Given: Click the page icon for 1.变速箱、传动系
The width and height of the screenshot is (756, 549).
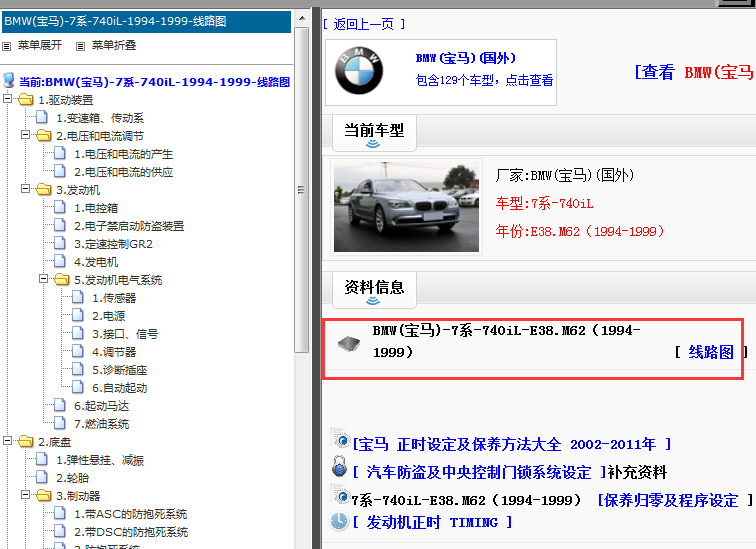Looking at the screenshot, I should click(x=42, y=117).
